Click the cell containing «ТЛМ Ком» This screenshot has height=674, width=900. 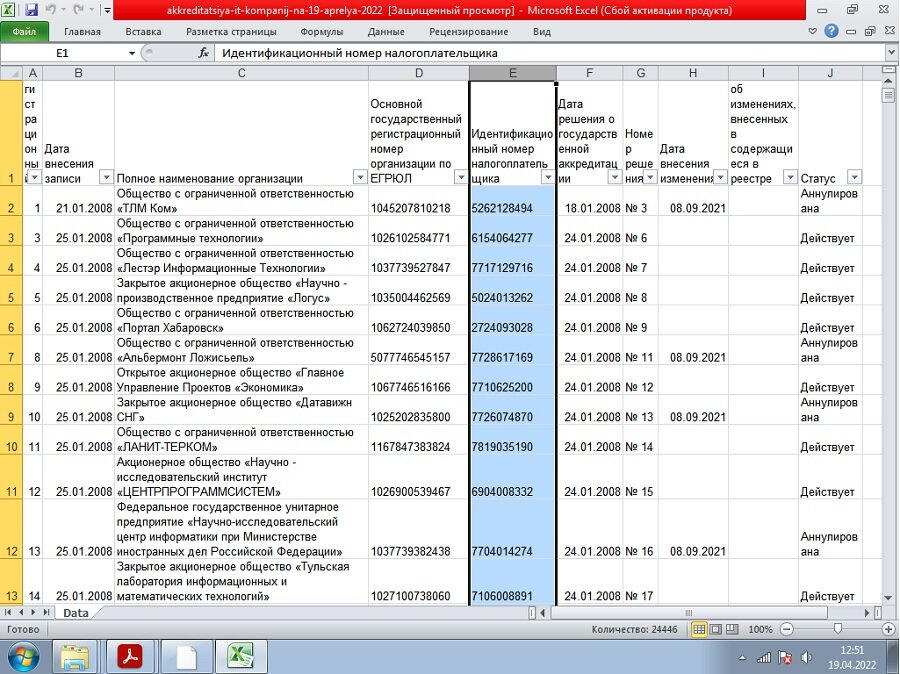[241, 201]
